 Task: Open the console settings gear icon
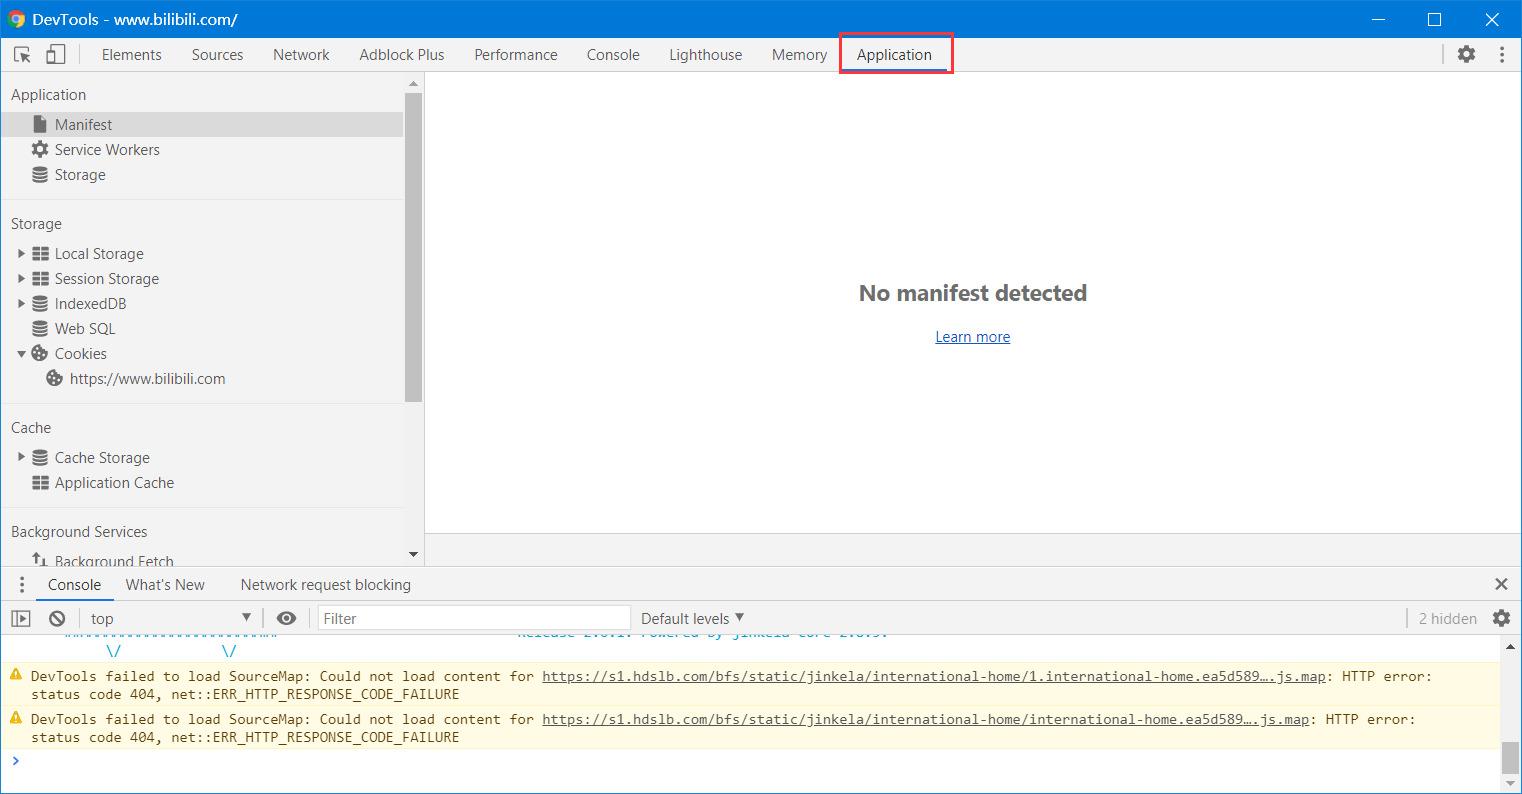coord(1501,618)
